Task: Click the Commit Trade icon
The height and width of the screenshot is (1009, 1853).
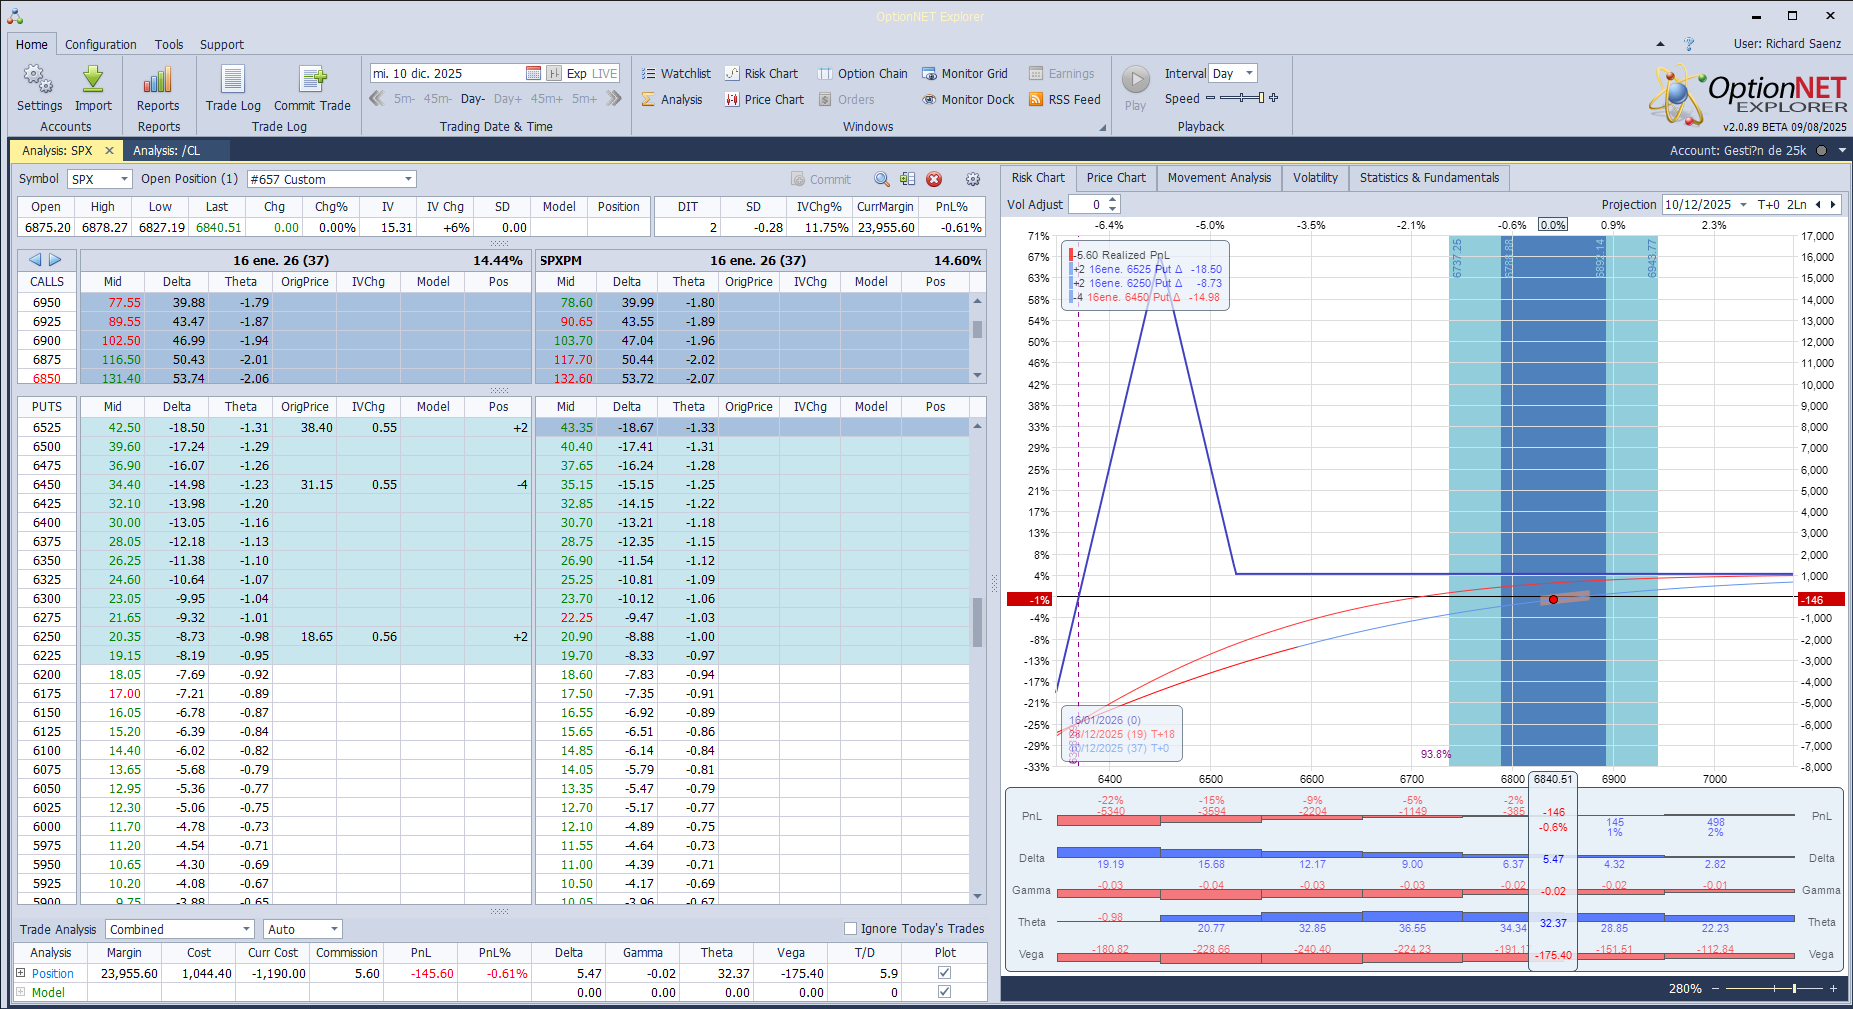Action: click(312, 81)
